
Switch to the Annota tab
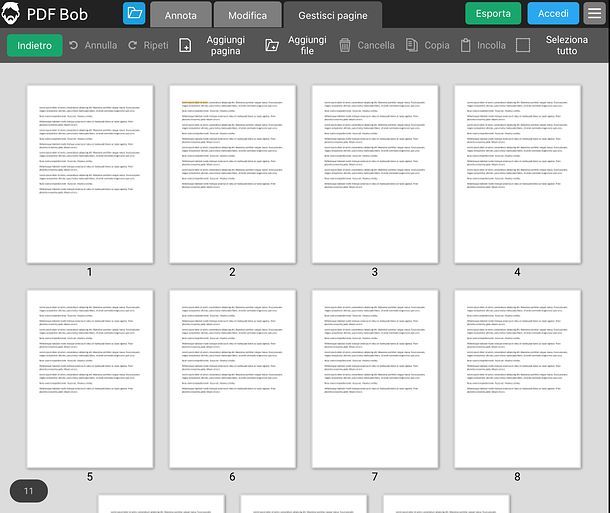coord(181,15)
